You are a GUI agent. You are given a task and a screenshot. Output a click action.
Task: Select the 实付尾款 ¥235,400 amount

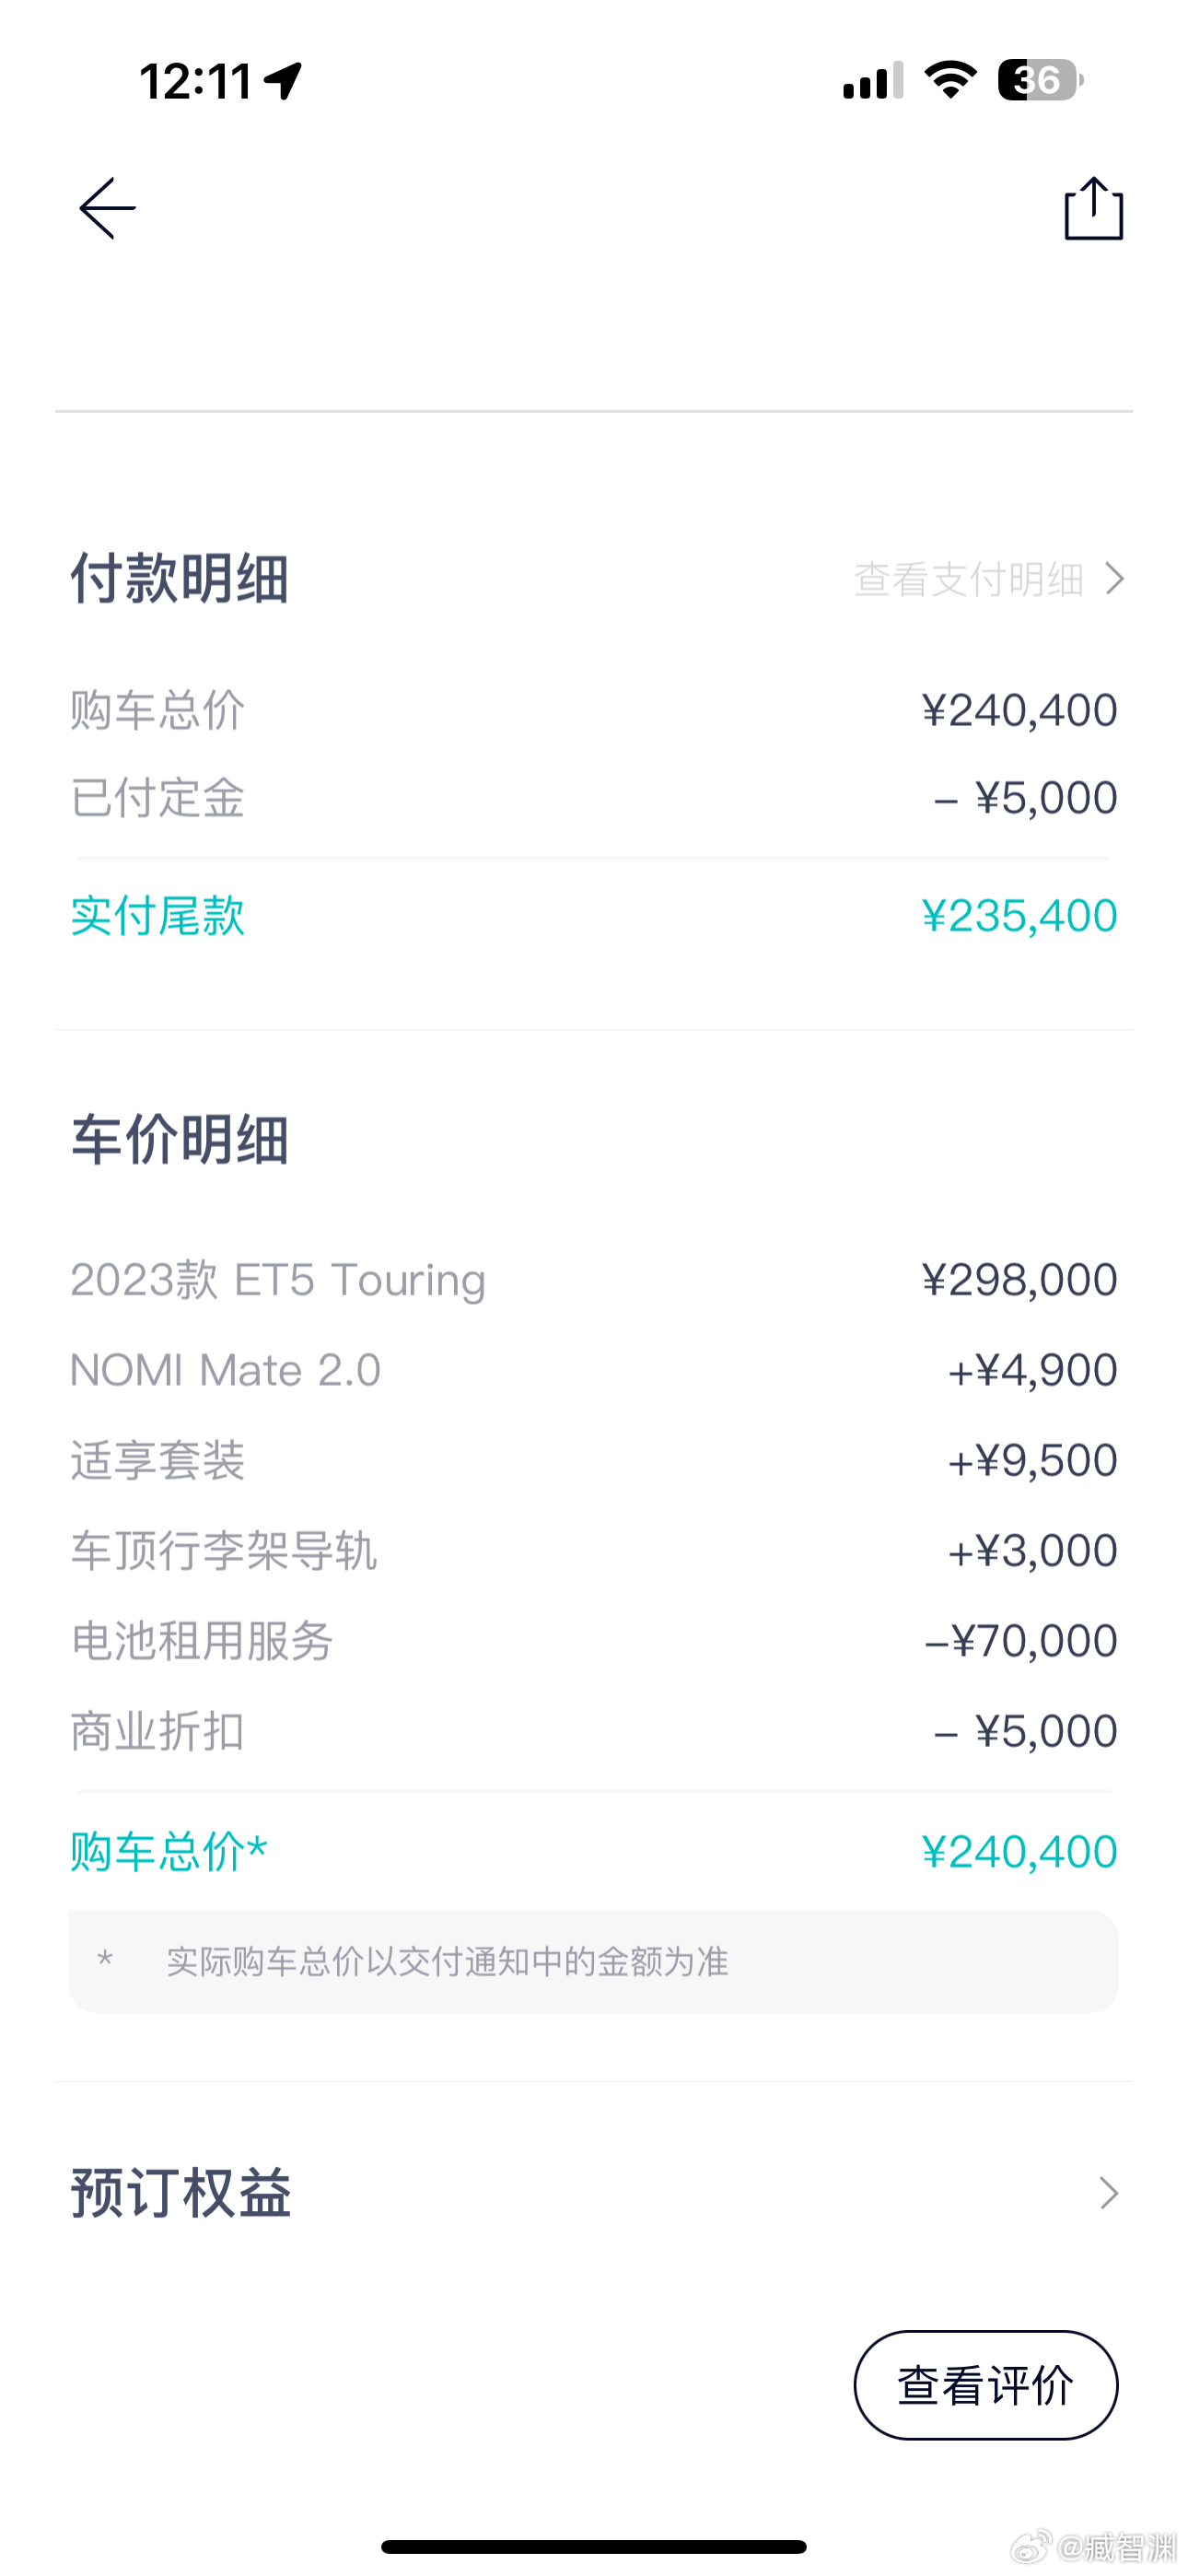coord(1019,915)
